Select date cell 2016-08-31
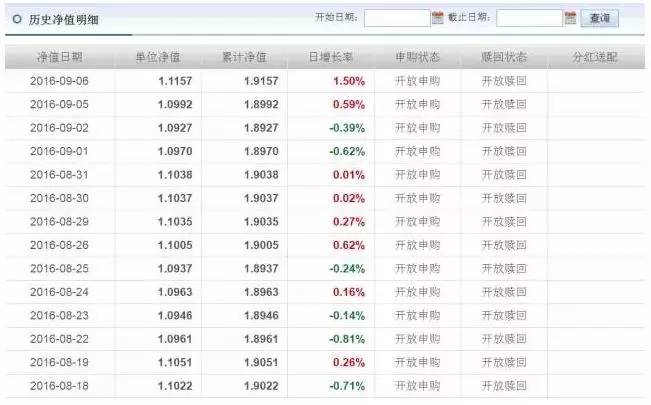651x405 pixels. [59, 175]
